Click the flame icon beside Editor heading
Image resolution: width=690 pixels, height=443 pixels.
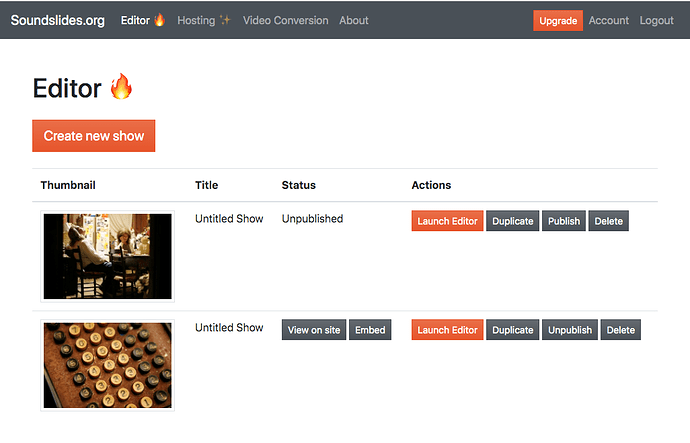[x=121, y=87]
